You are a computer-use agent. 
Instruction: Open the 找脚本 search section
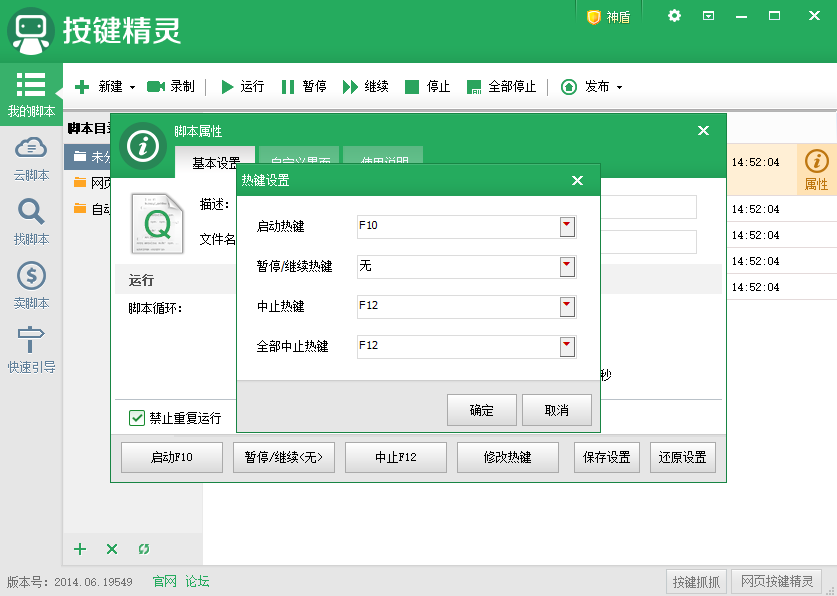click(31, 222)
